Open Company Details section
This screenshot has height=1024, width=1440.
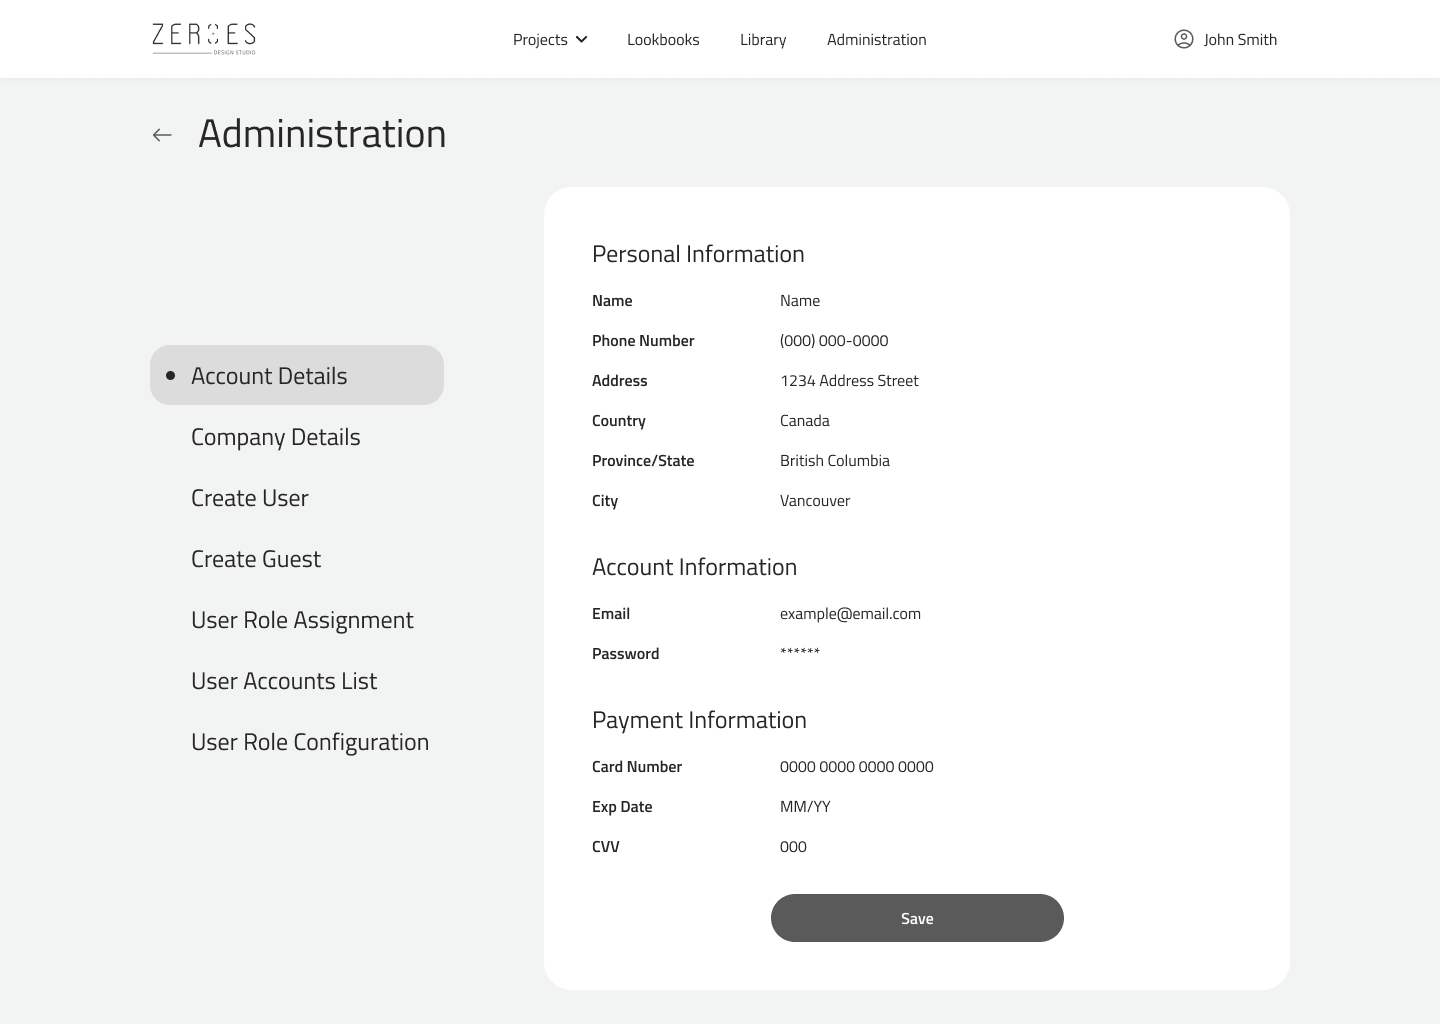(276, 437)
